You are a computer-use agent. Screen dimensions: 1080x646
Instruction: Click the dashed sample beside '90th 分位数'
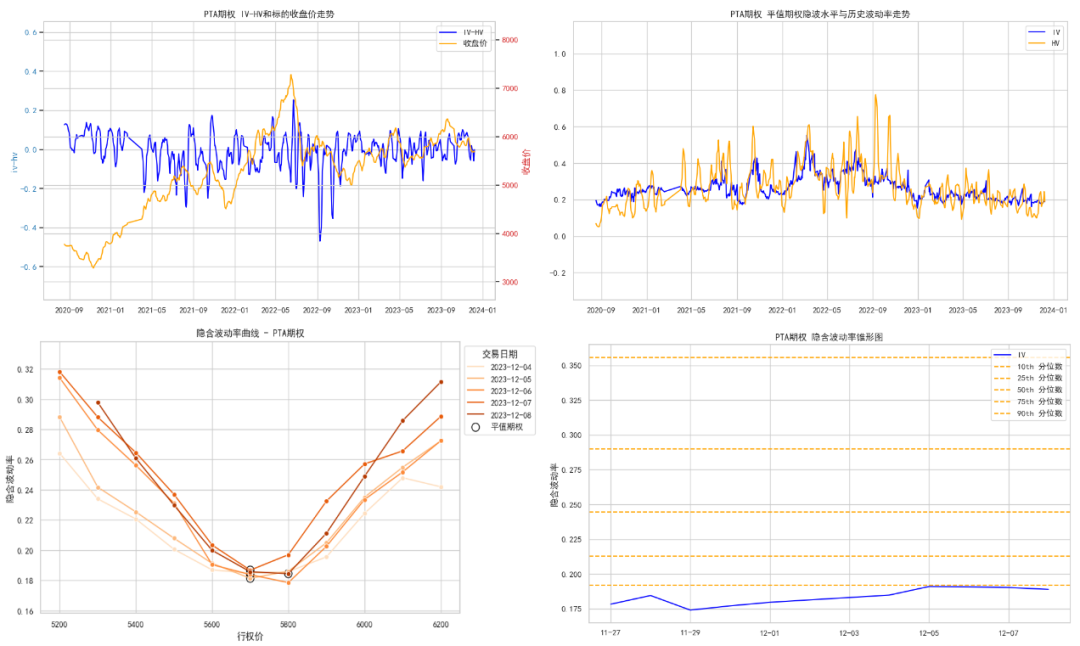(1003, 414)
